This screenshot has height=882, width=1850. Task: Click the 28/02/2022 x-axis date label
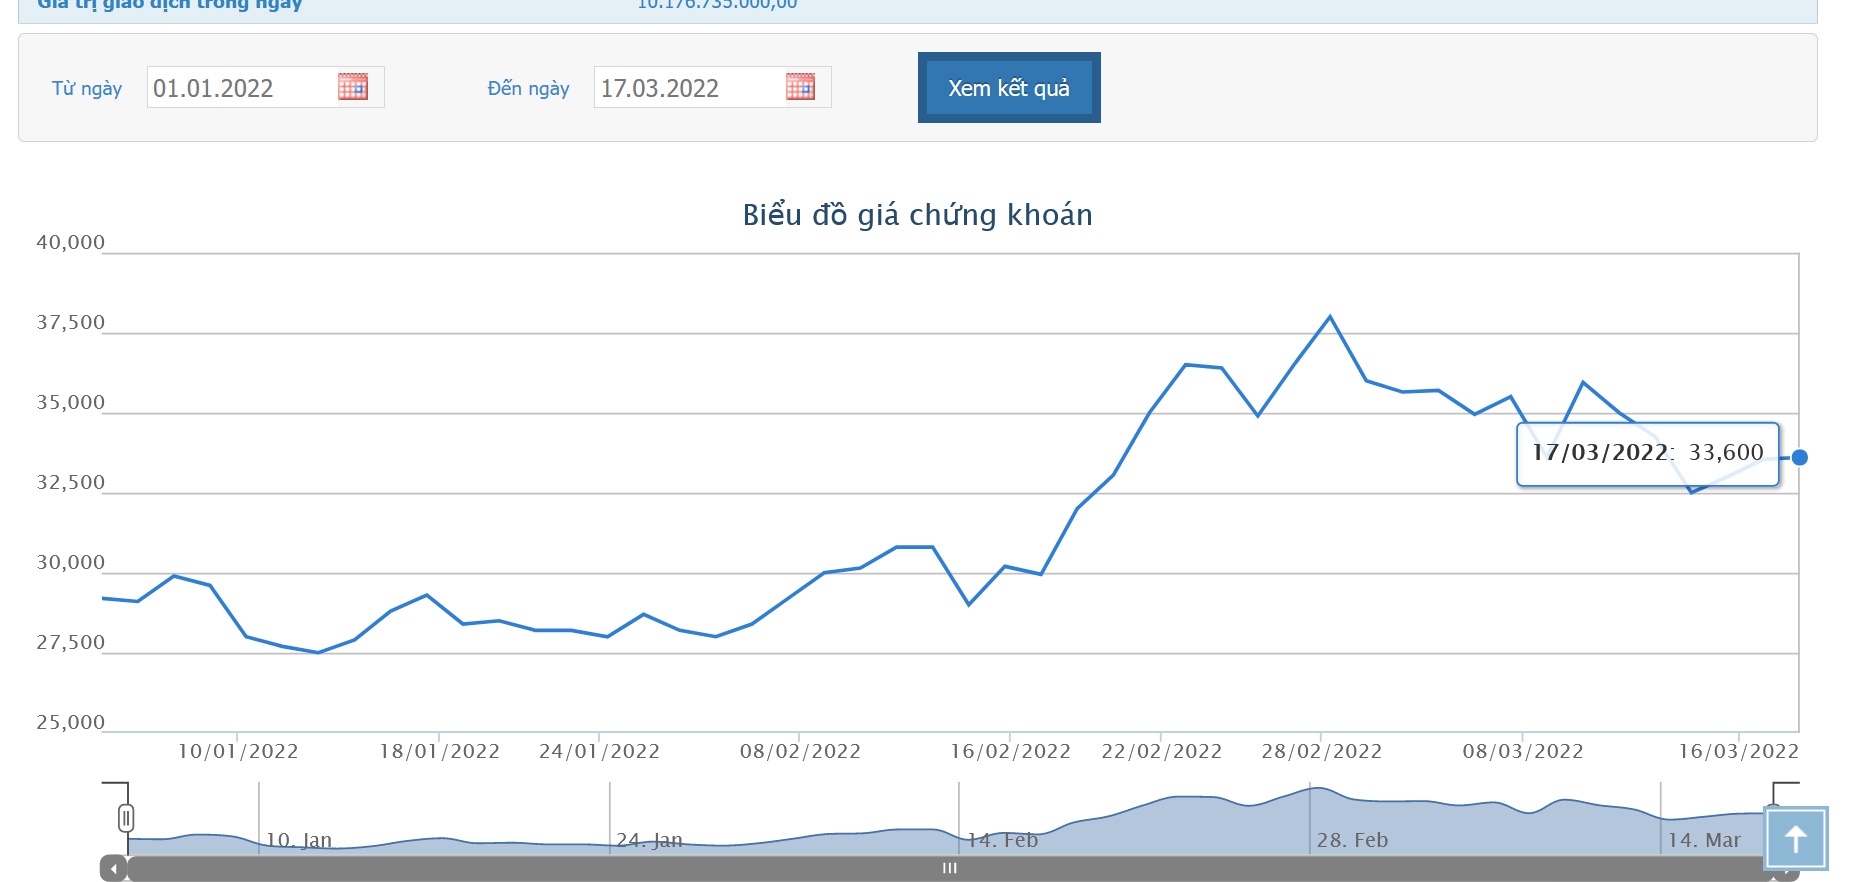(1321, 751)
